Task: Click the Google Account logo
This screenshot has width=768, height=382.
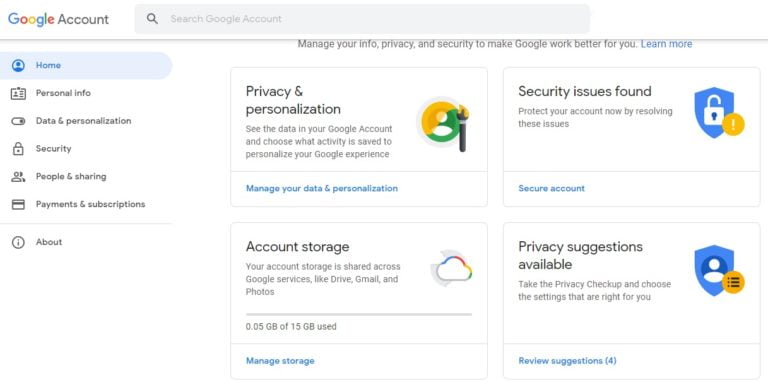Action: [58, 19]
